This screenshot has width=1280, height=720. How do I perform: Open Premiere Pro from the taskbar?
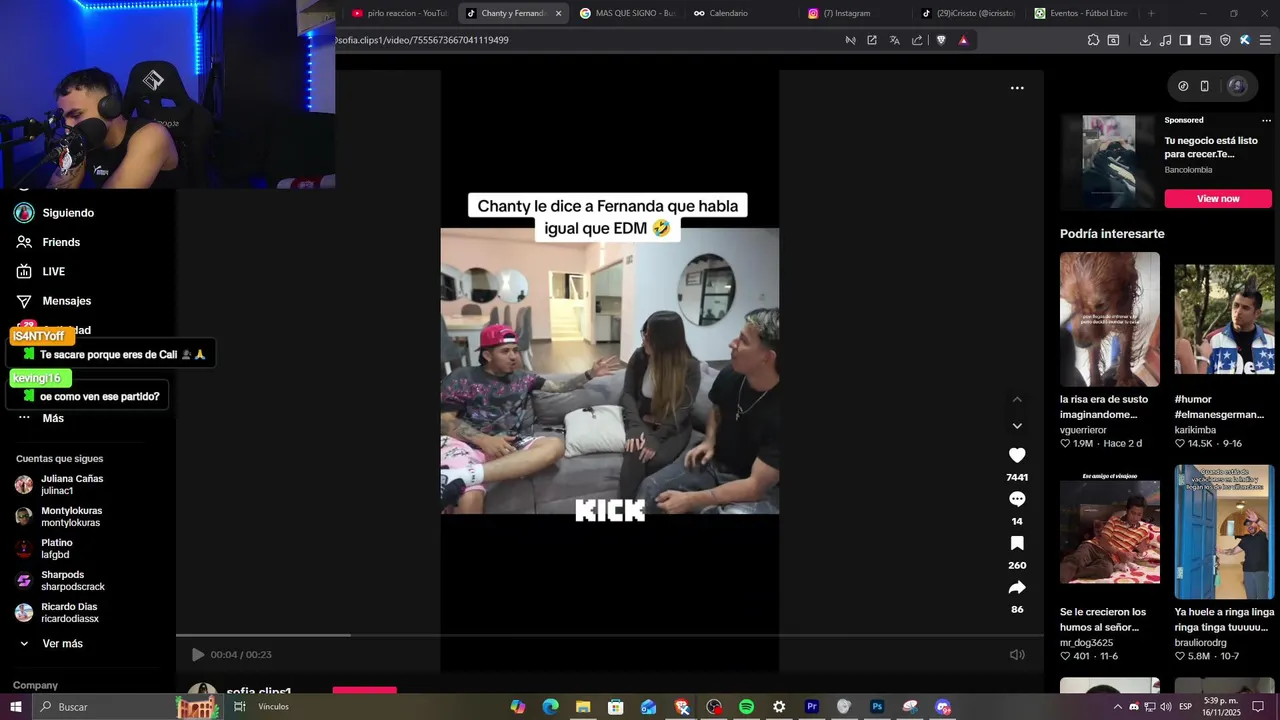(x=812, y=707)
